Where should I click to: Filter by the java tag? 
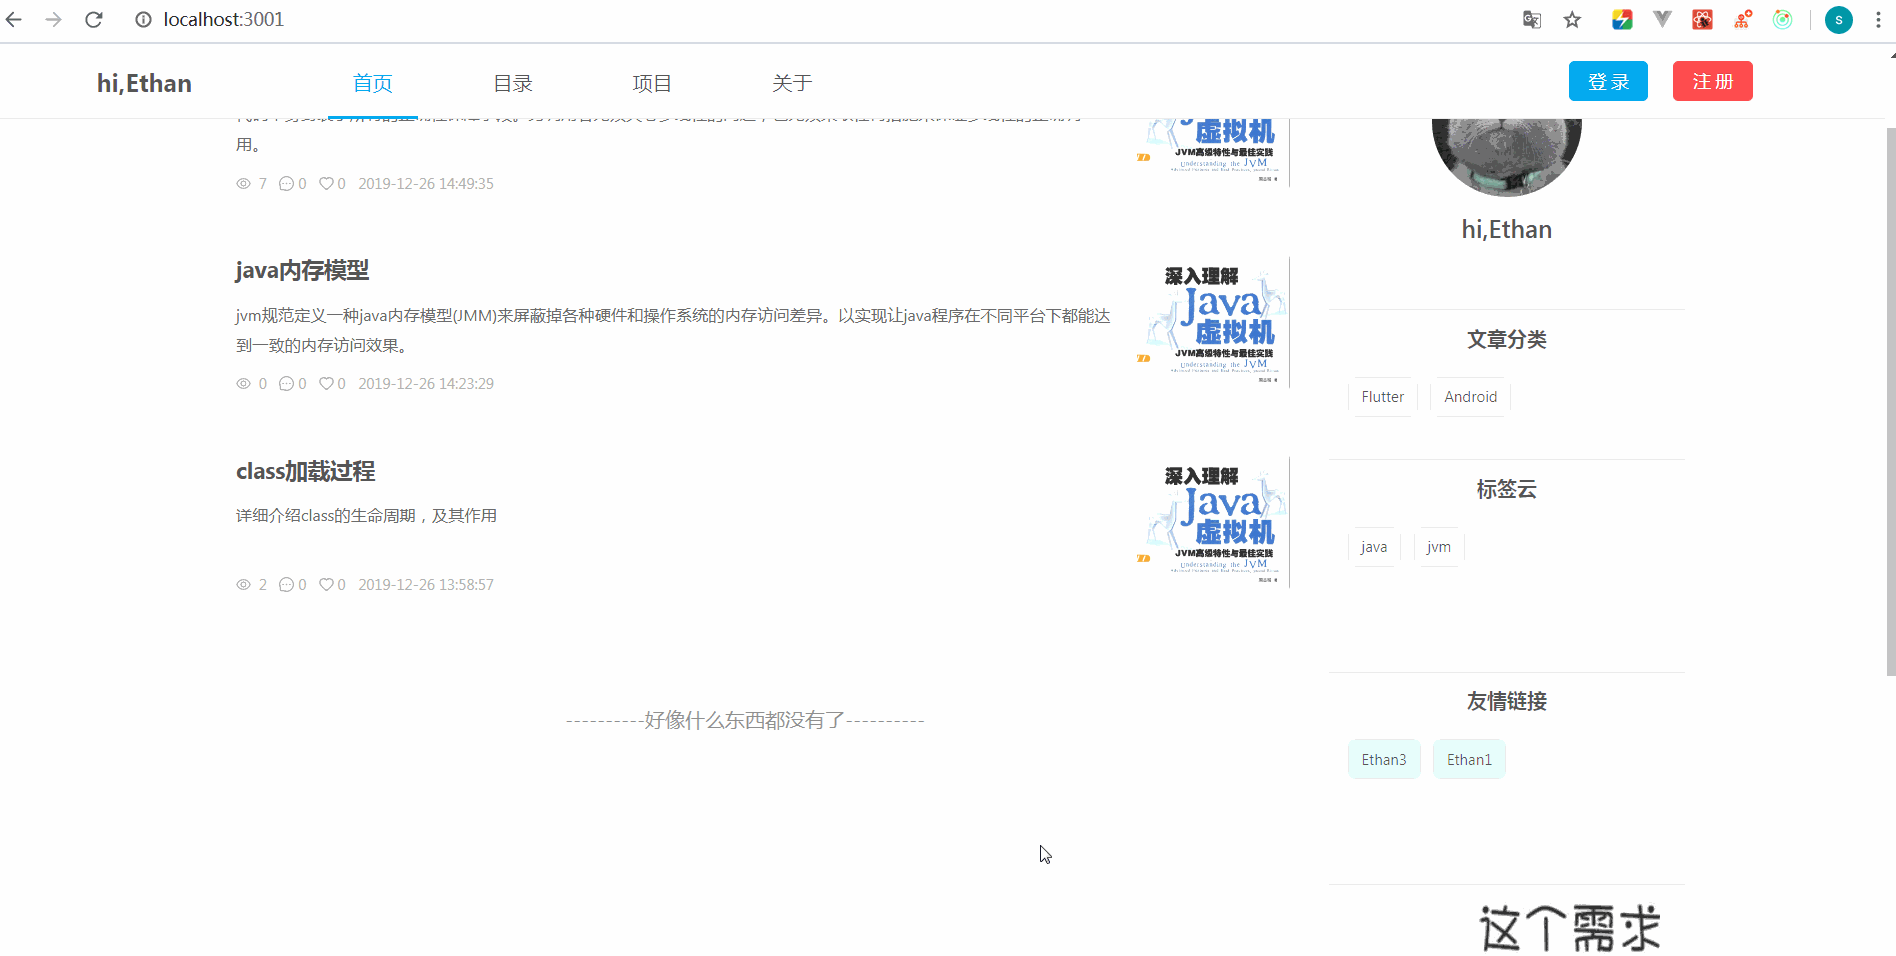[1374, 547]
